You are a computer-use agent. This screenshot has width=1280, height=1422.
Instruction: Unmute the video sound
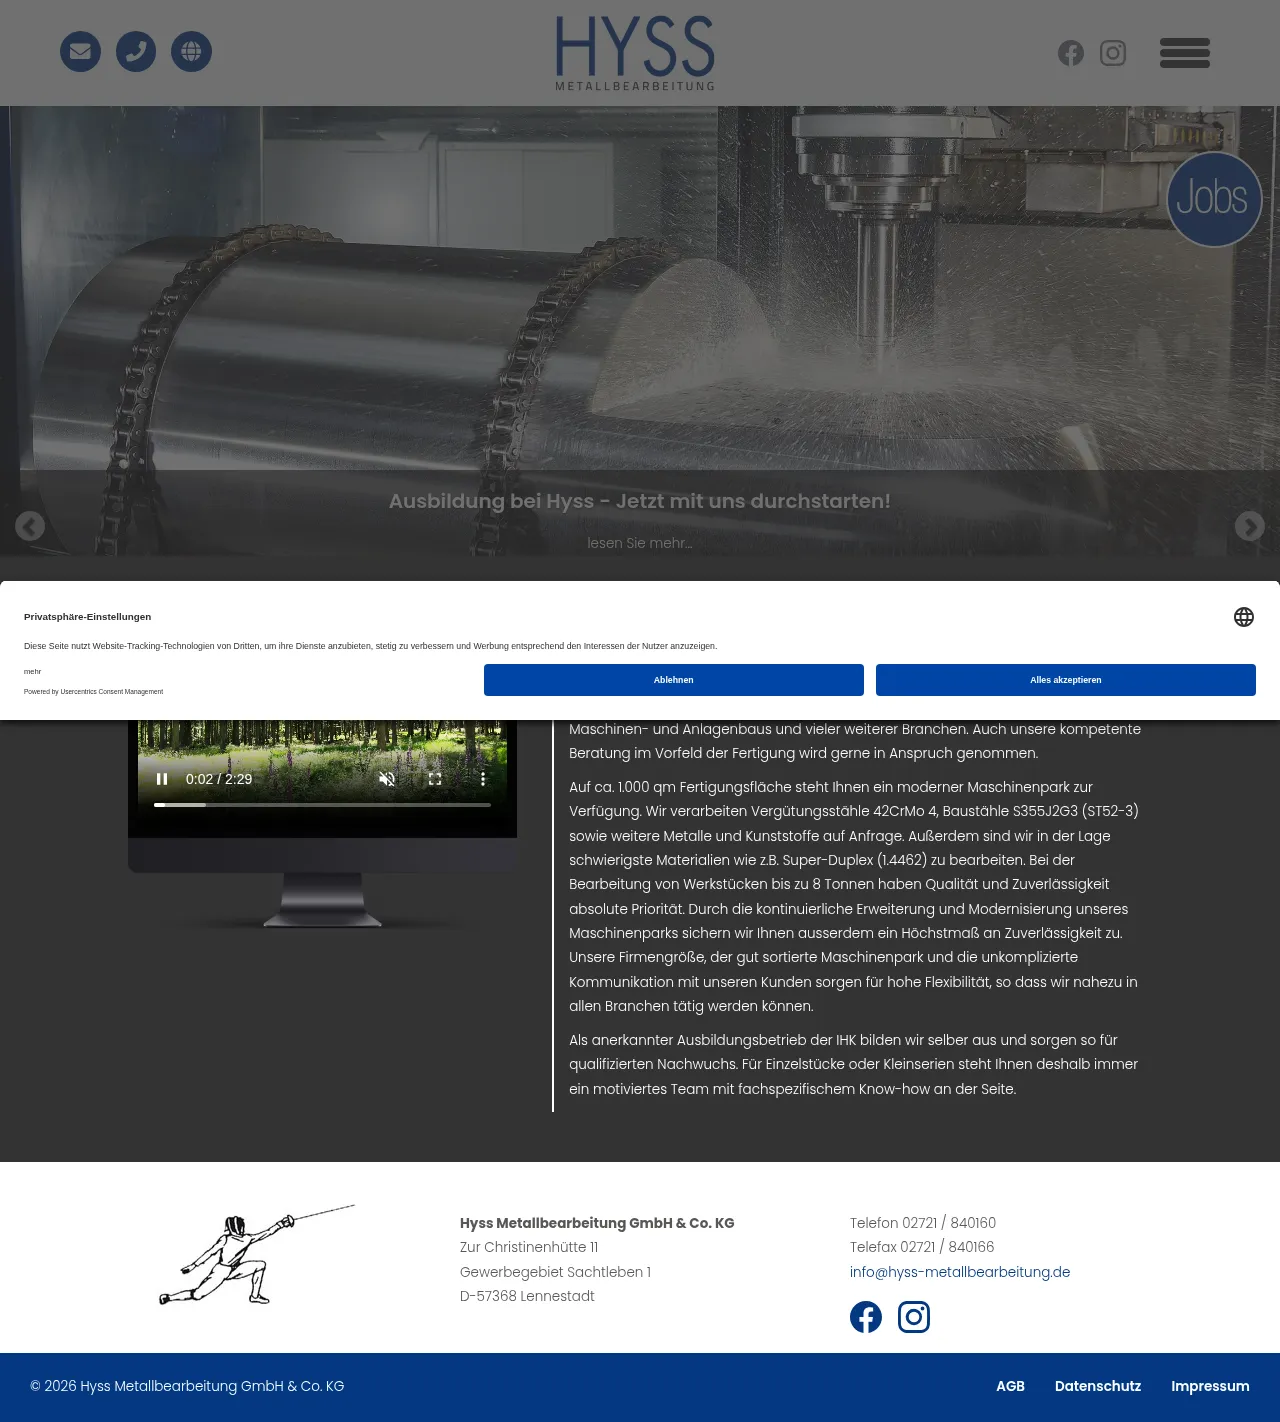387,779
